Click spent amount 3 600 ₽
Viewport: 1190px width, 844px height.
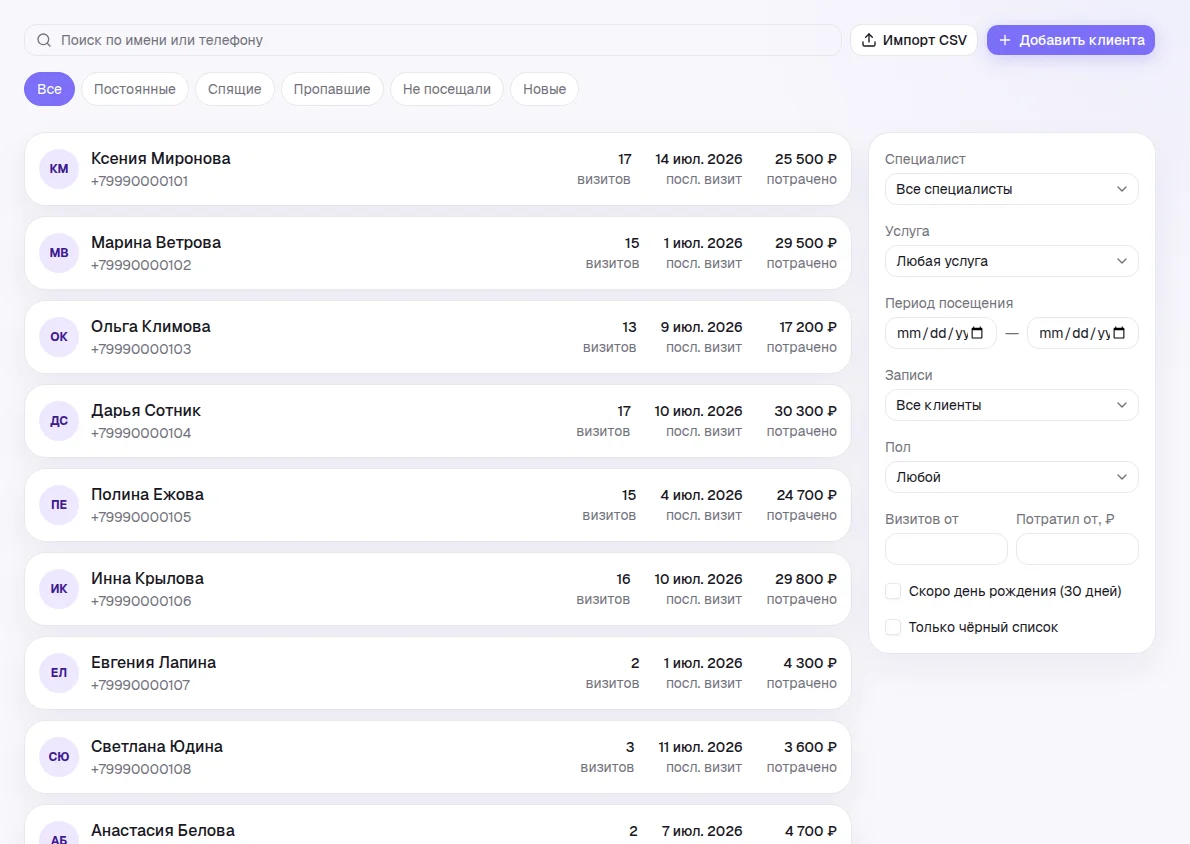pyautogui.click(x=810, y=747)
